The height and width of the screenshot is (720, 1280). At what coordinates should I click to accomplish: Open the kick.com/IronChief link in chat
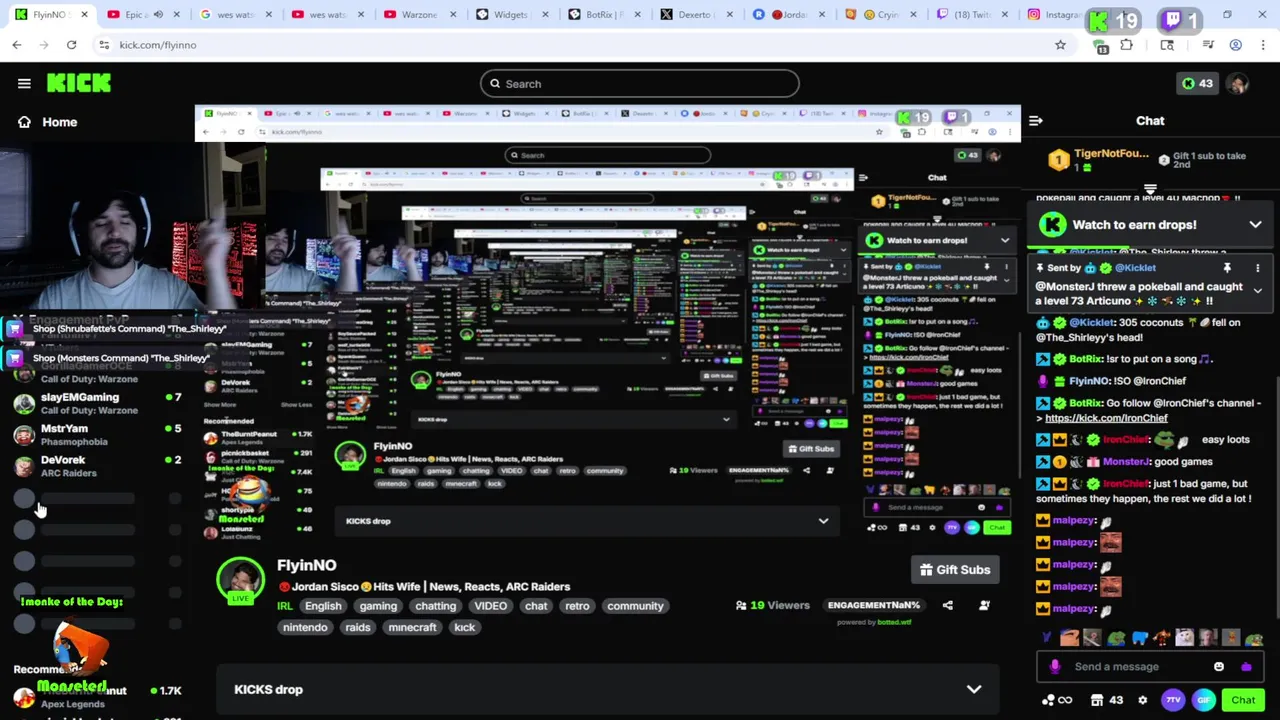point(1106,418)
